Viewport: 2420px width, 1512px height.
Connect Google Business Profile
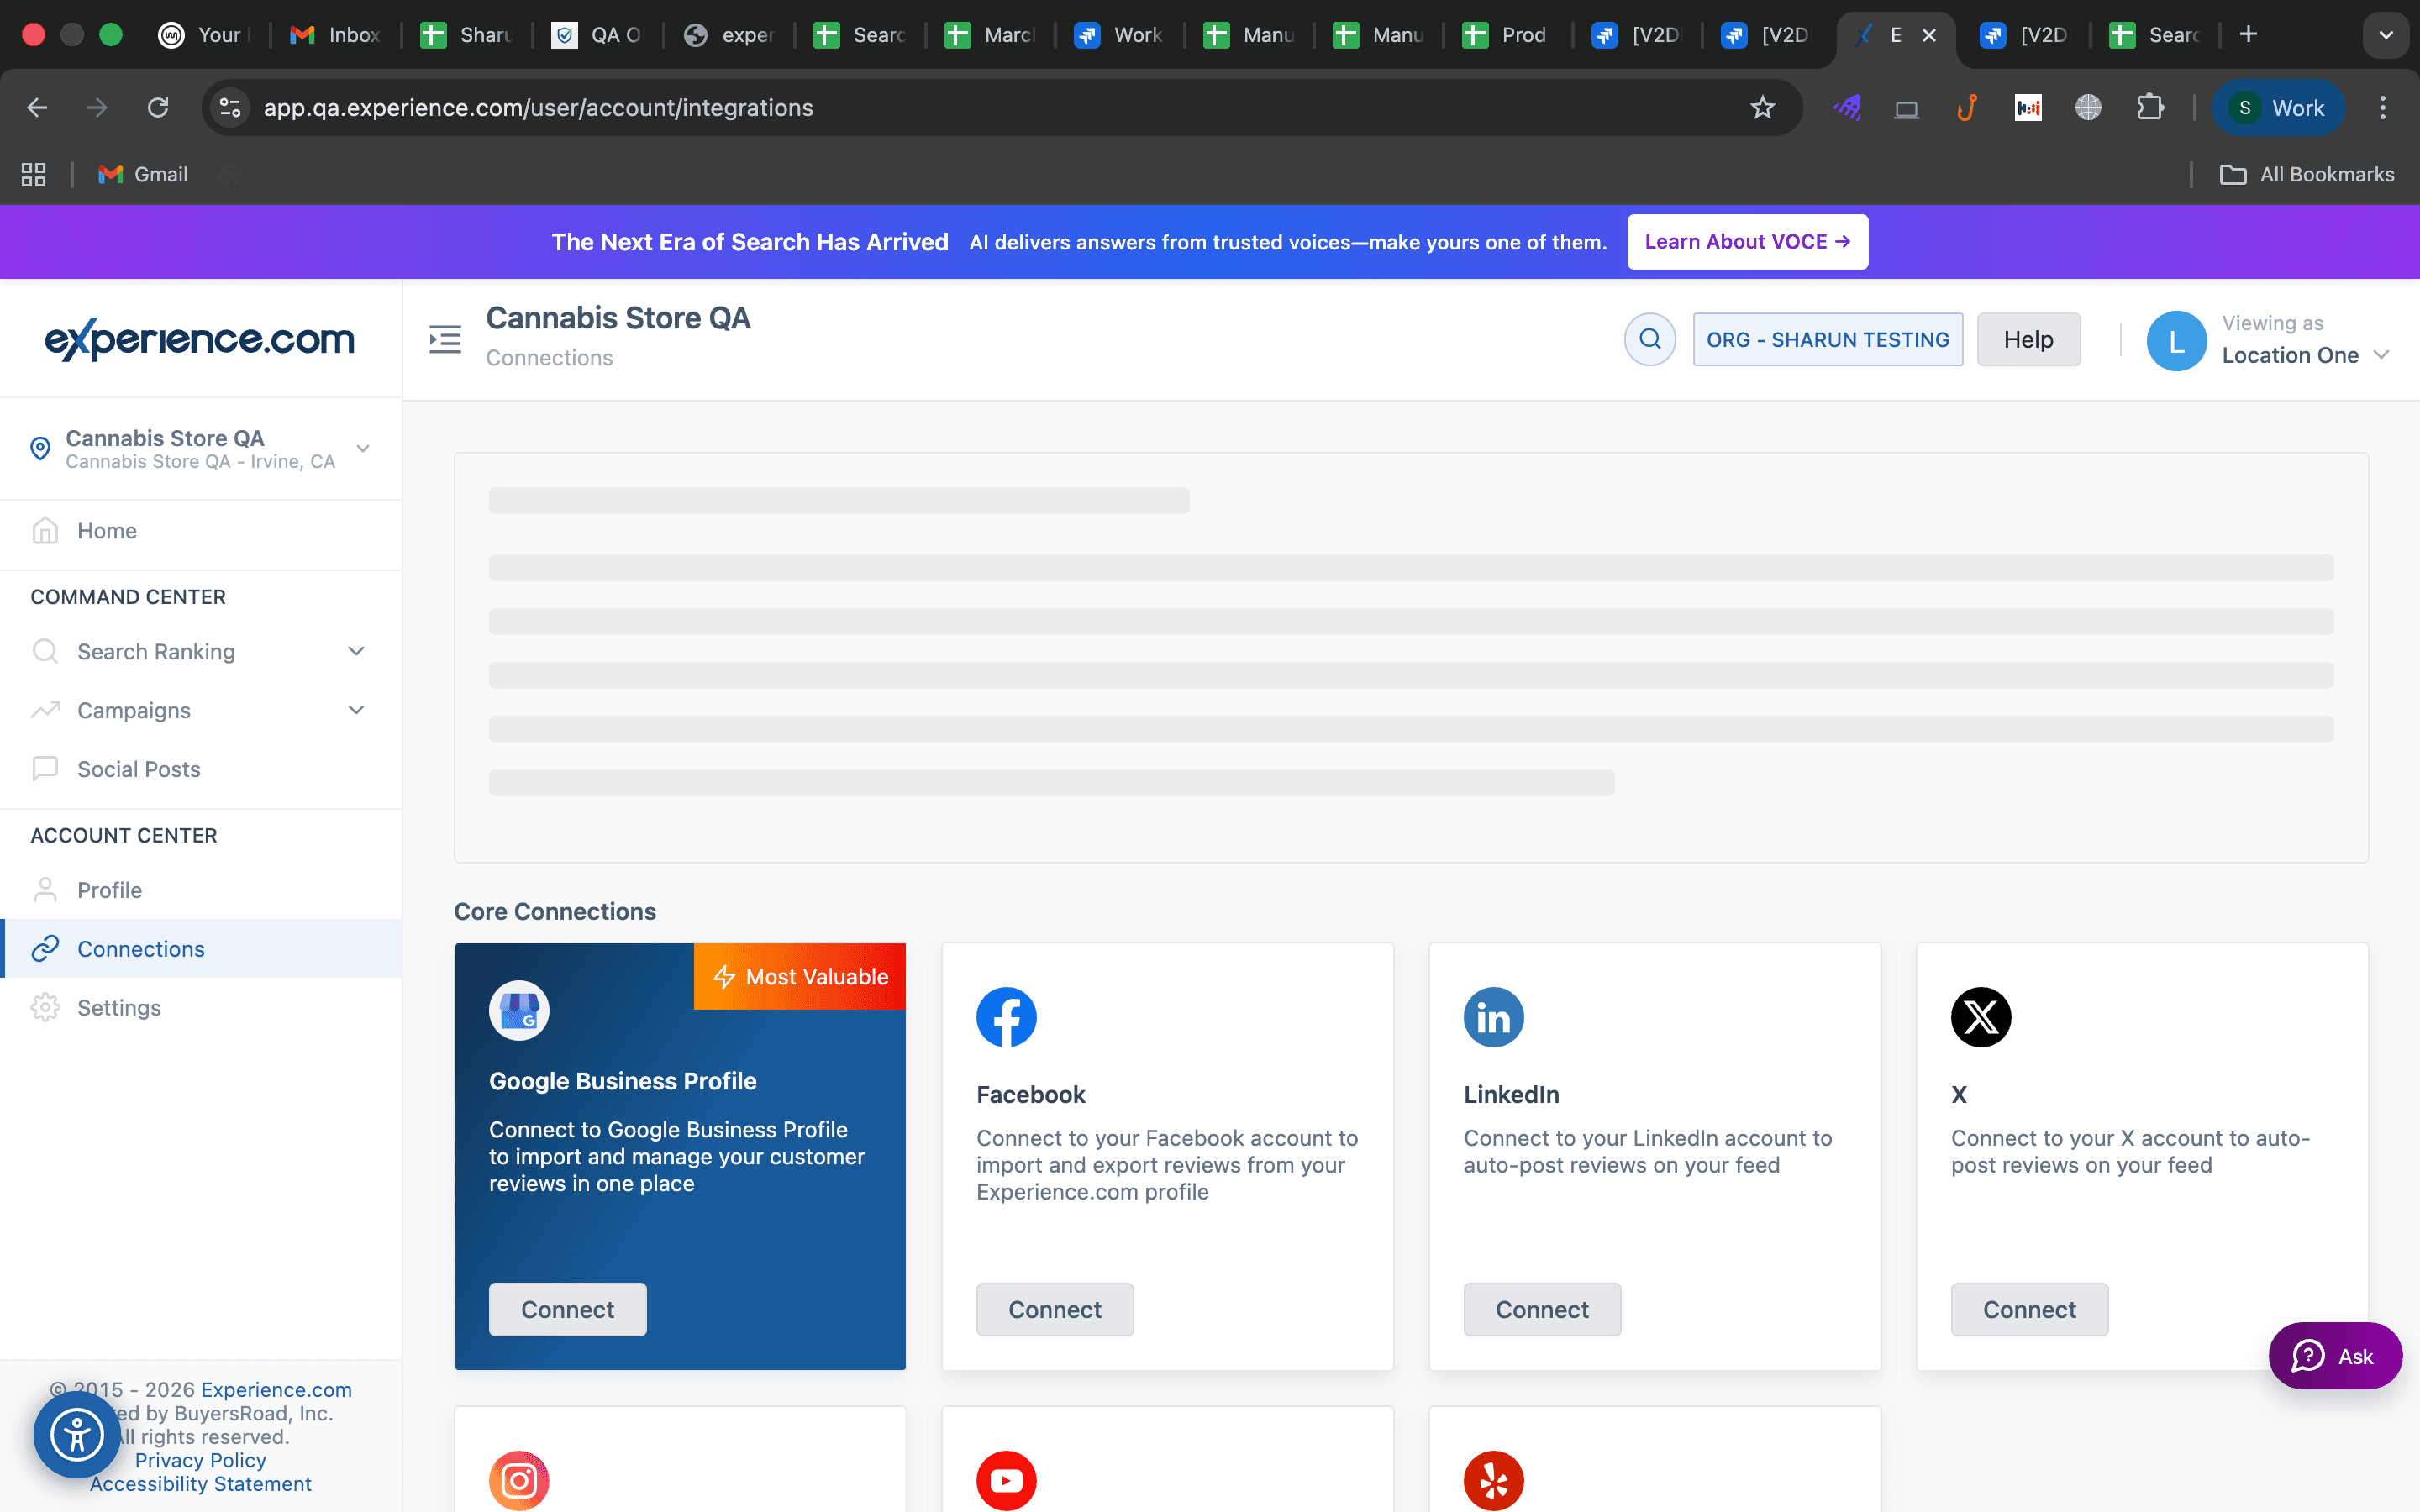point(567,1309)
